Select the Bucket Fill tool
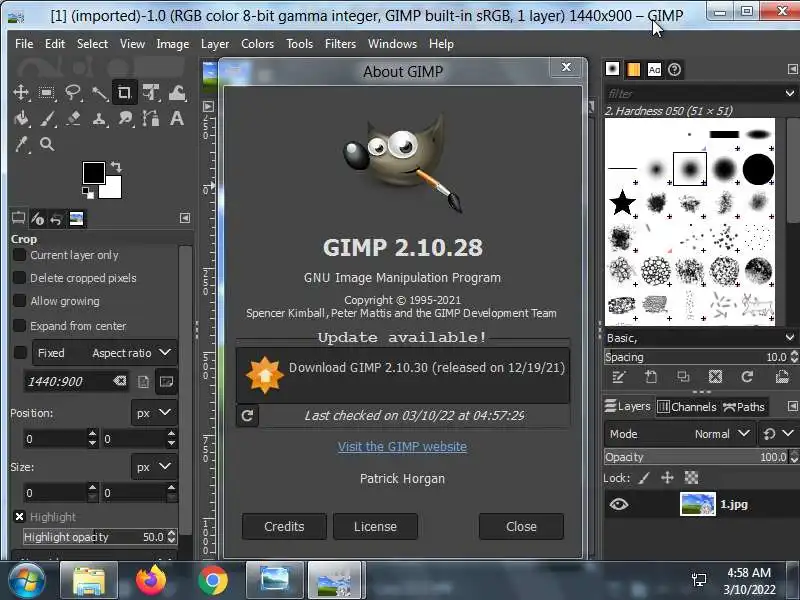The image size is (800, 600). click(21, 118)
